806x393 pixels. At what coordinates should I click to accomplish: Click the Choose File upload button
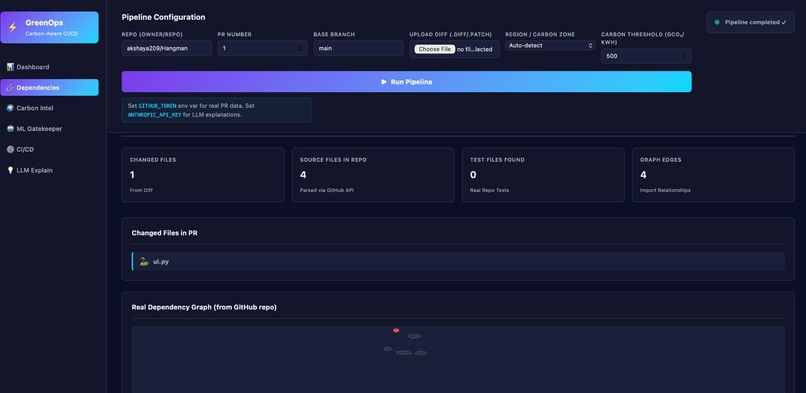coord(434,49)
